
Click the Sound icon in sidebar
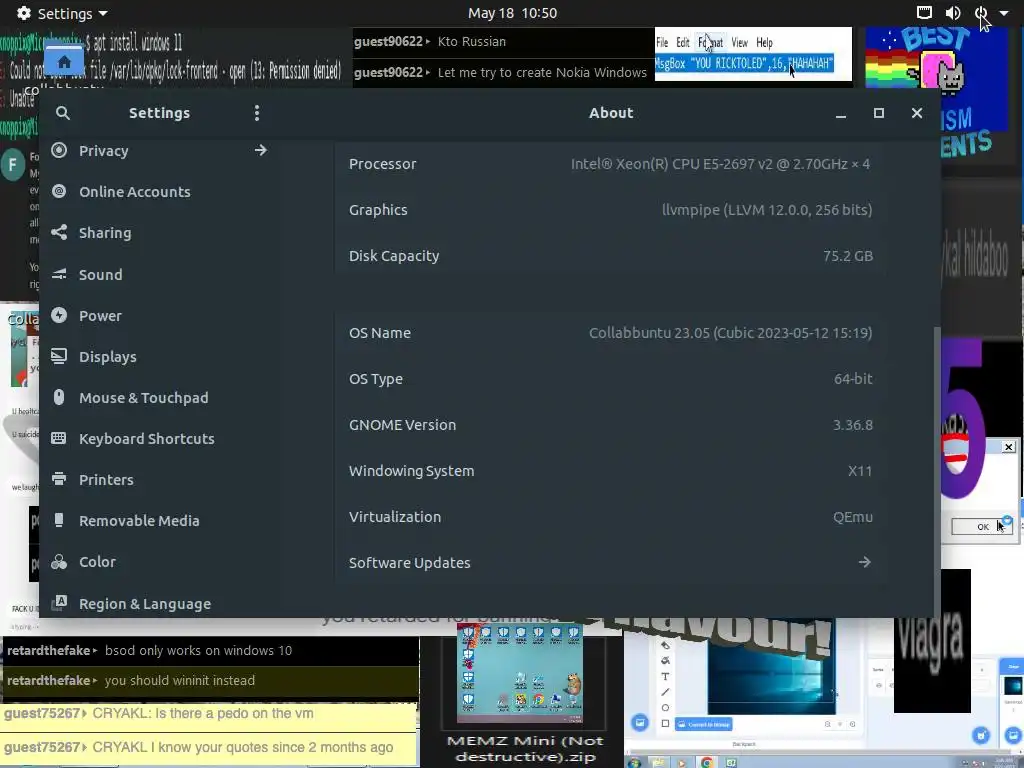click(59, 274)
